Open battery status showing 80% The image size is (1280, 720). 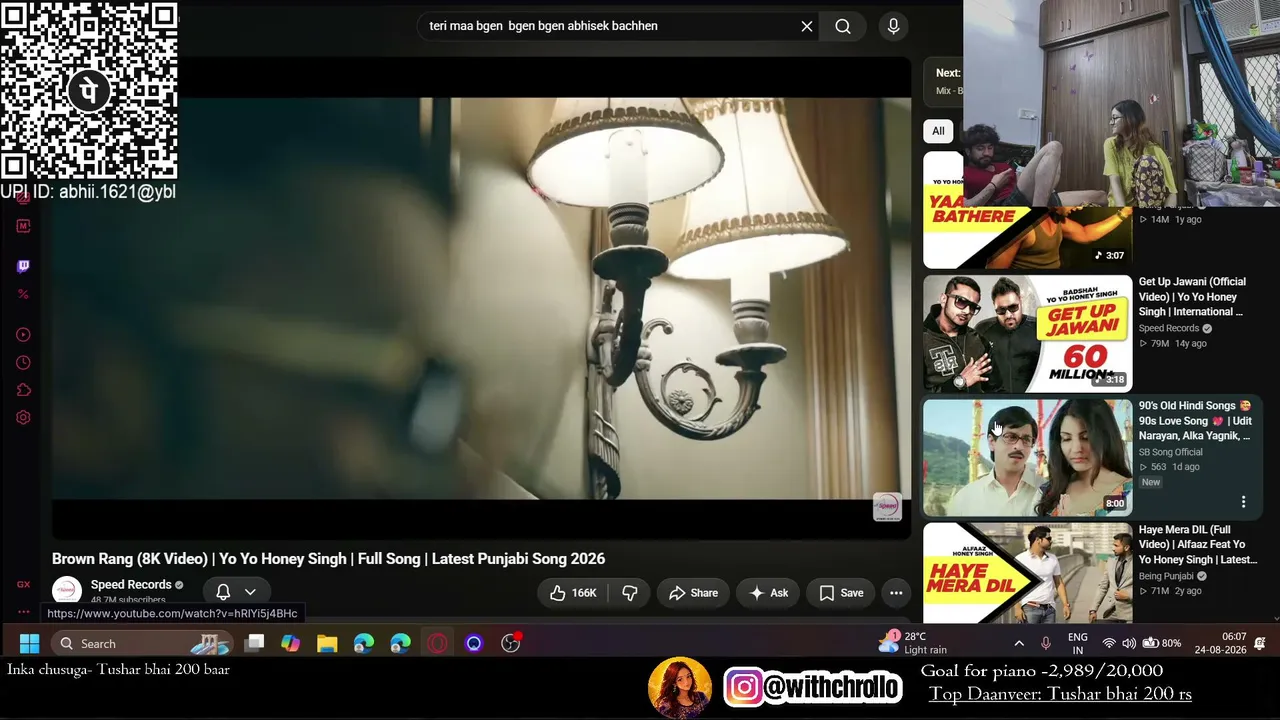(x=1162, y=643)
